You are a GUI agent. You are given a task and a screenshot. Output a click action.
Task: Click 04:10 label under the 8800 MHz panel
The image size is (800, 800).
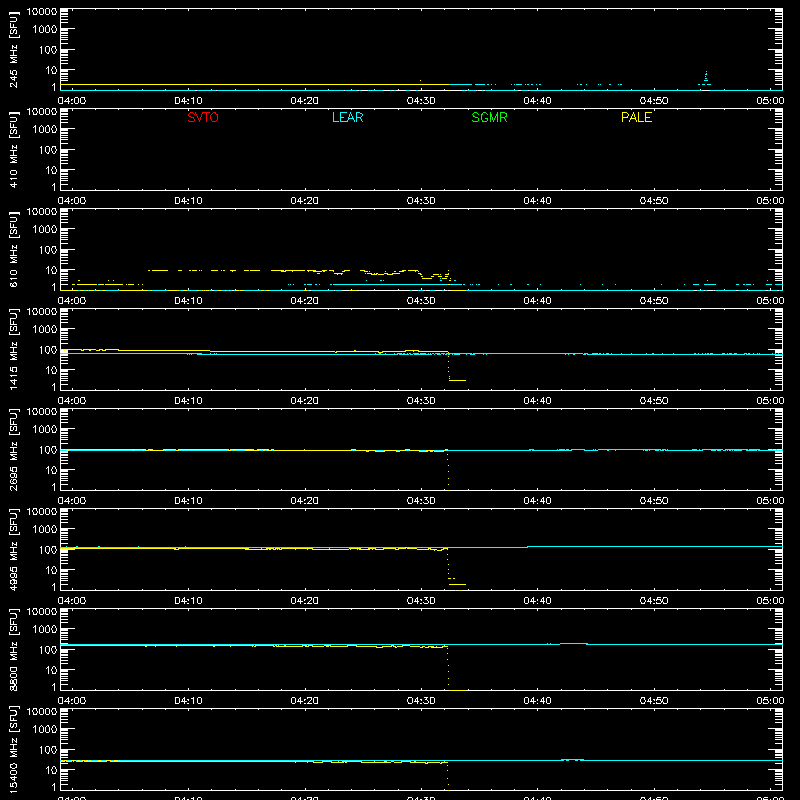tap(188, 701)
